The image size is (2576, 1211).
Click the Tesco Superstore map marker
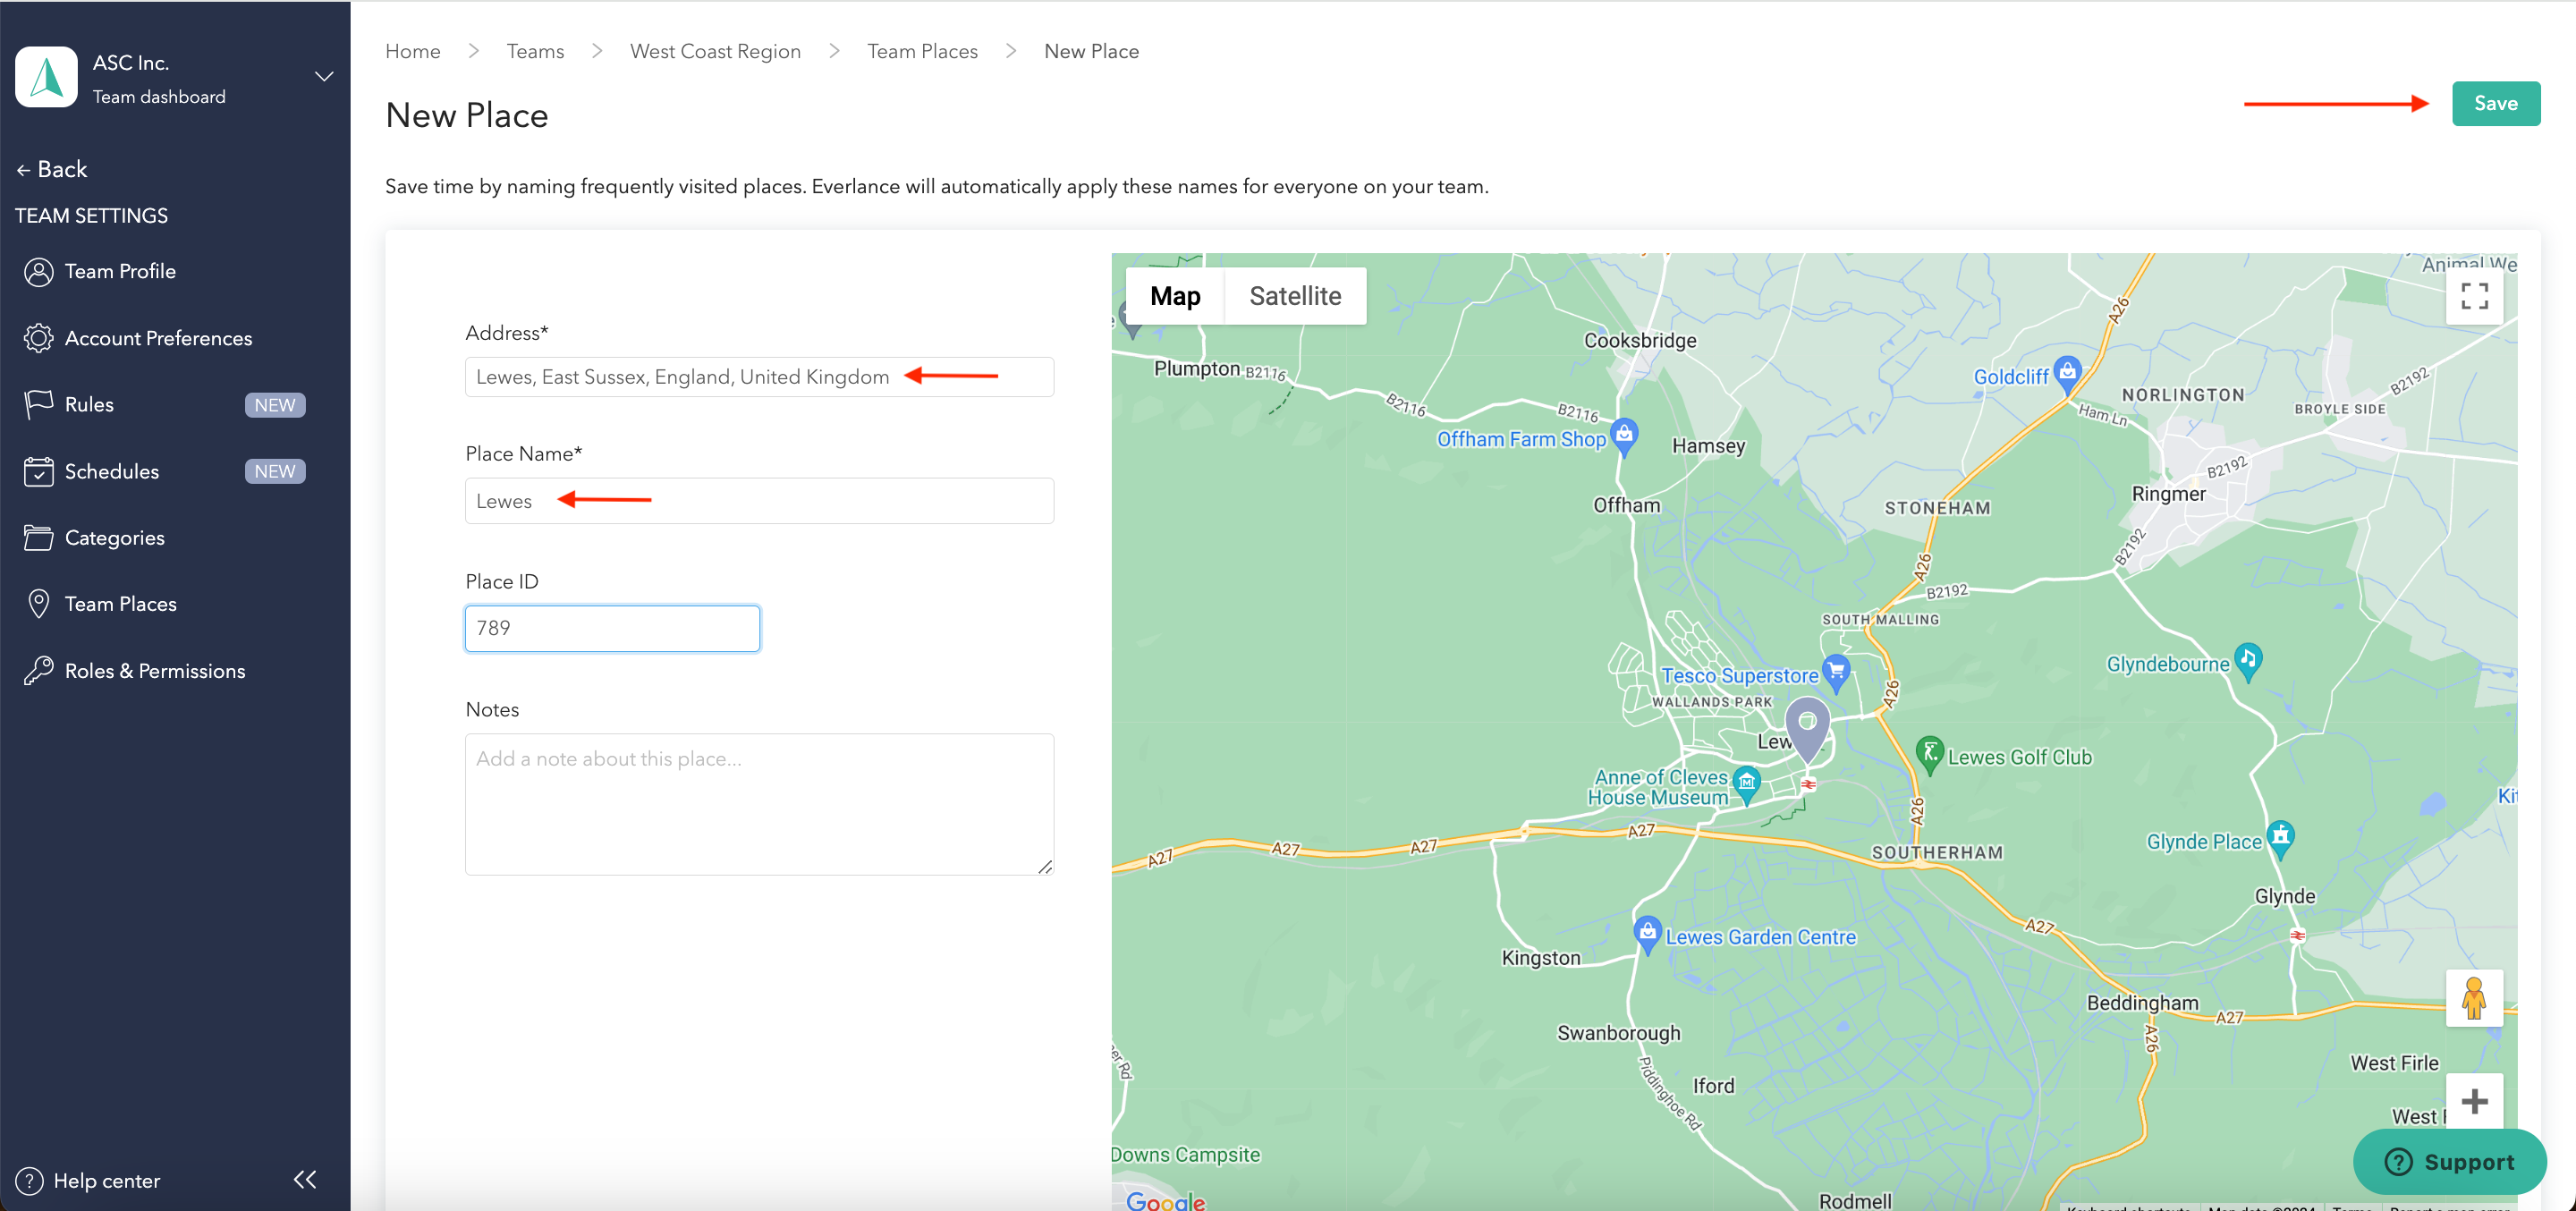click(1835, 671)
